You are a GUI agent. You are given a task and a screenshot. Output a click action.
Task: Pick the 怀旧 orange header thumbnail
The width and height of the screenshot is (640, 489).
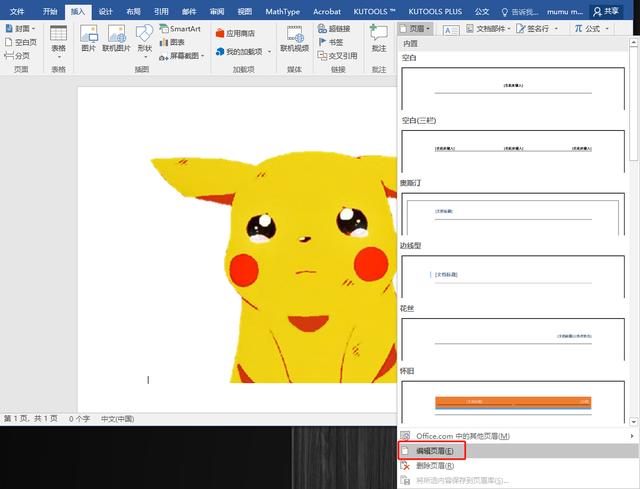(513, 402)
